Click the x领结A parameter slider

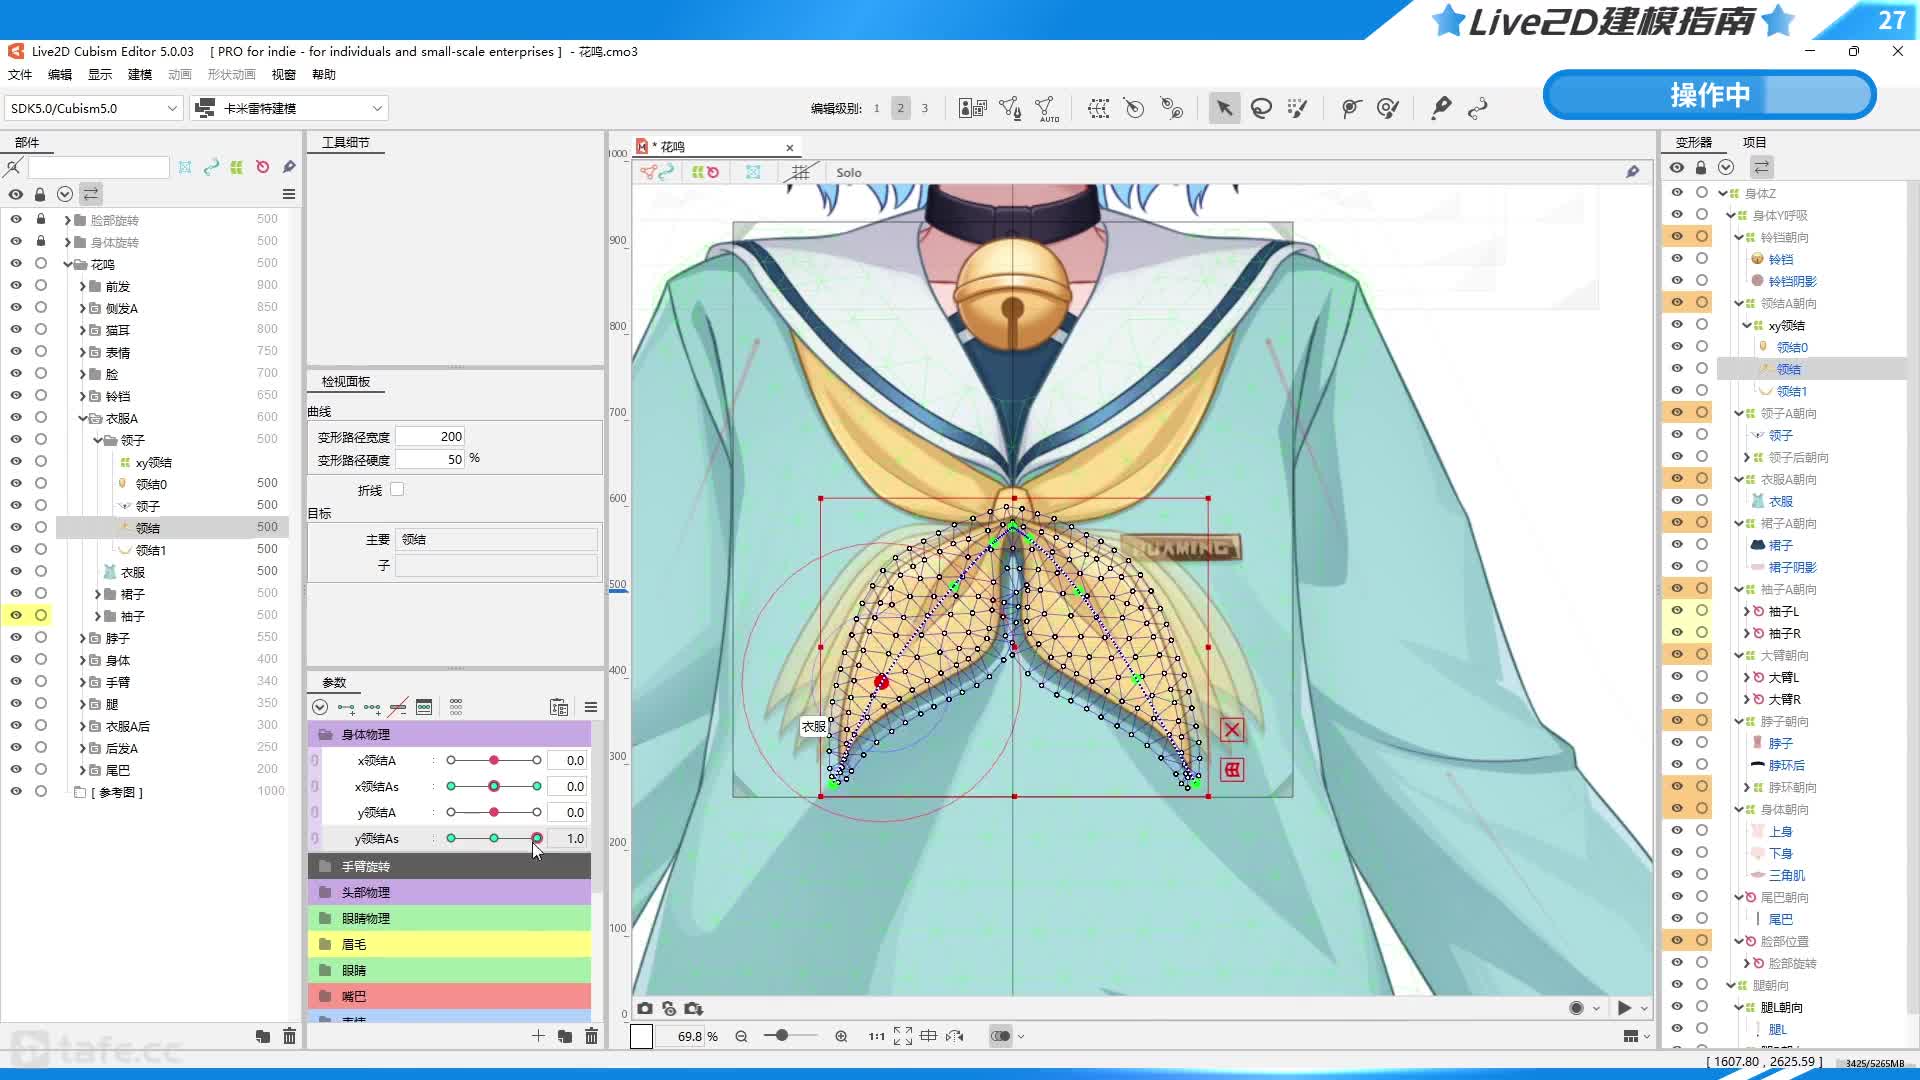[x=493, y=760]
